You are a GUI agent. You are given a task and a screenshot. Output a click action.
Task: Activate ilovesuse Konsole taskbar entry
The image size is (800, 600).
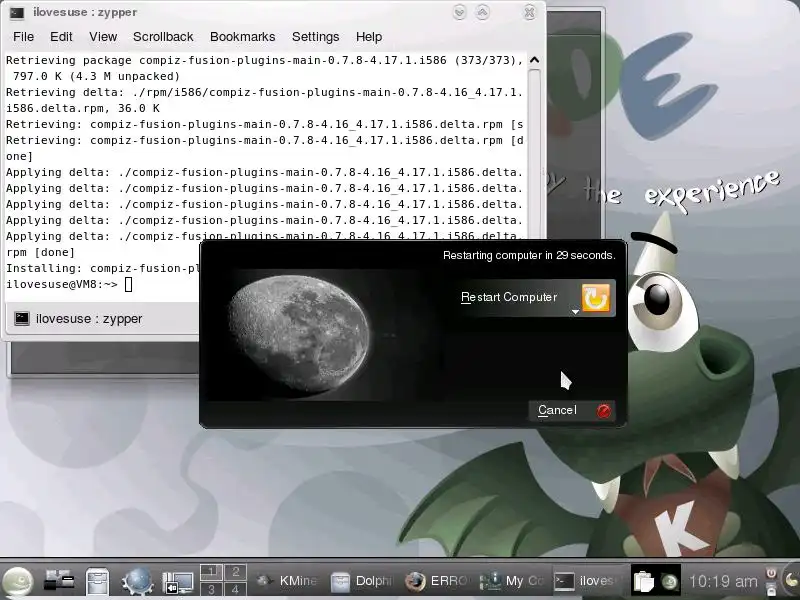pos(587,581)
